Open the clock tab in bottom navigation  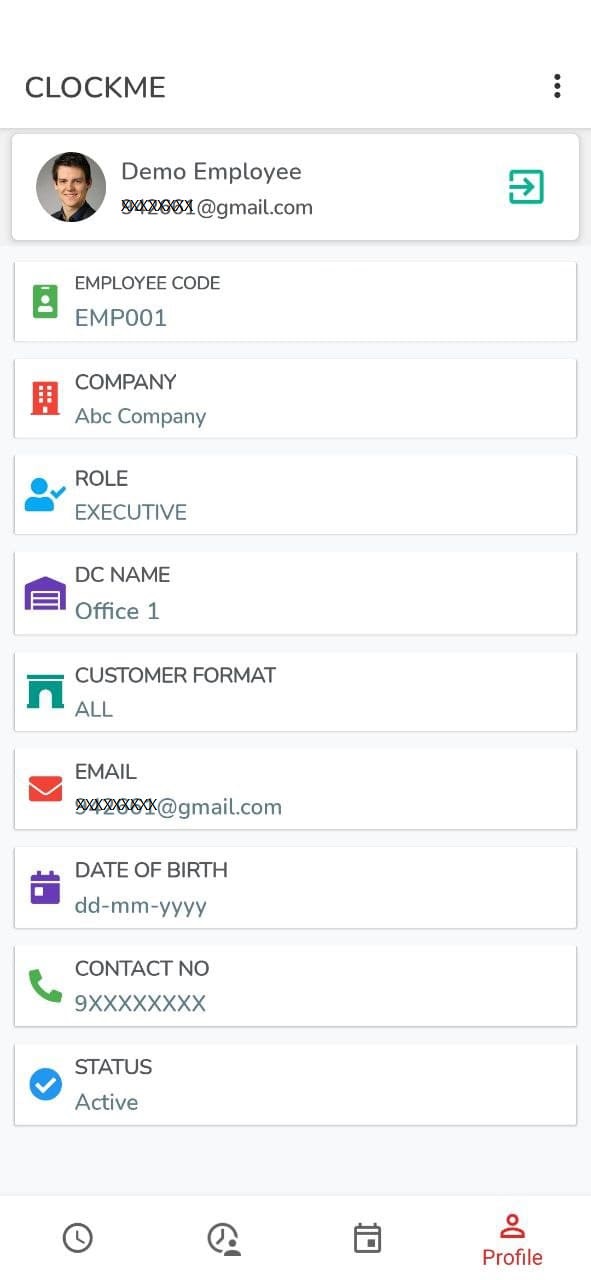point(78,1238)
